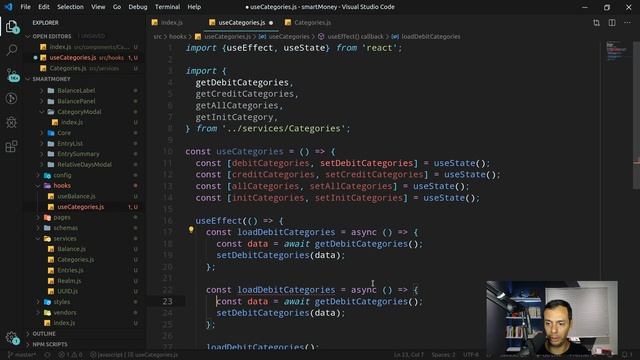Click hooks in the breadcrumb path
640x360 pixels.
point(178,37)
